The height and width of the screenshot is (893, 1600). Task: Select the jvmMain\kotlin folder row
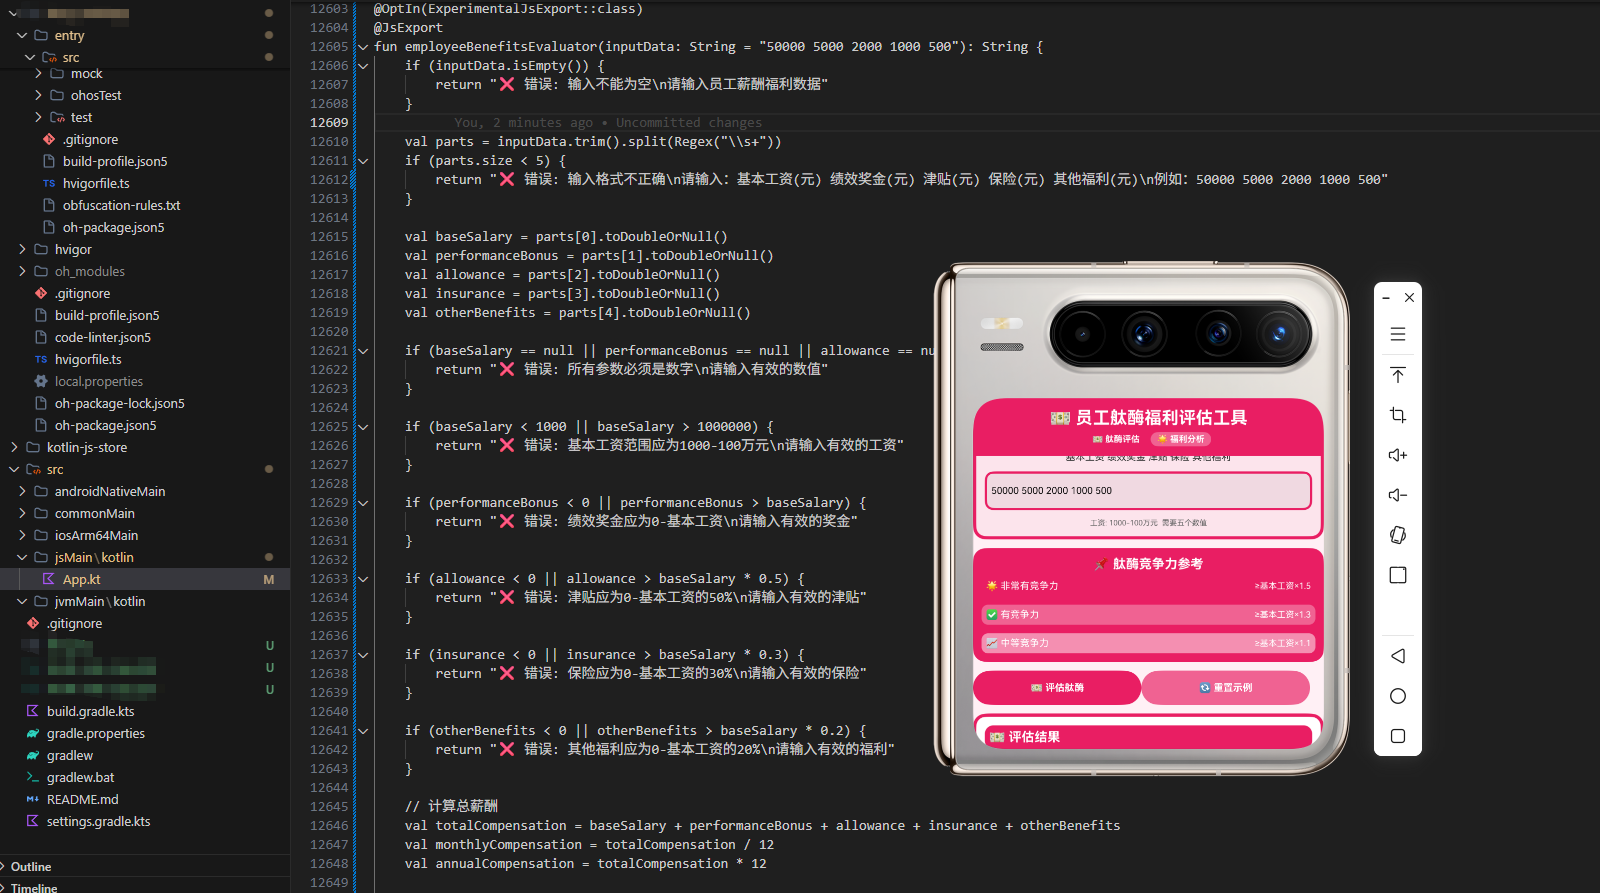tap(145, 601)
